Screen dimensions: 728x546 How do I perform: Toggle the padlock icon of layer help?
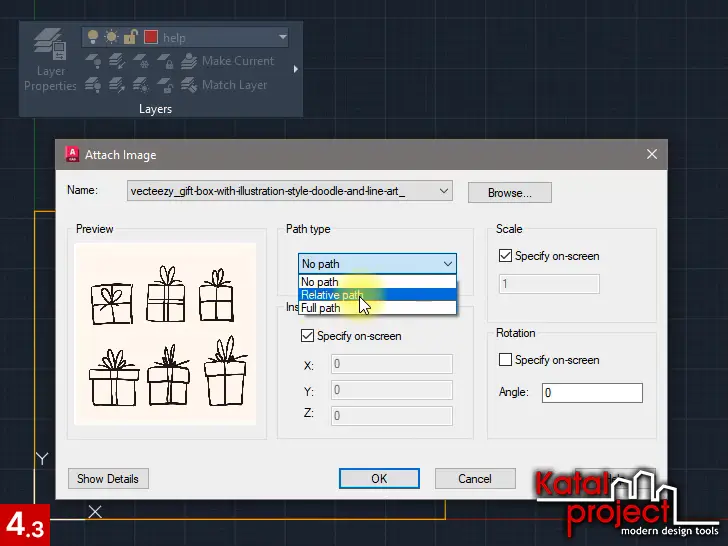tap(131, 37)
